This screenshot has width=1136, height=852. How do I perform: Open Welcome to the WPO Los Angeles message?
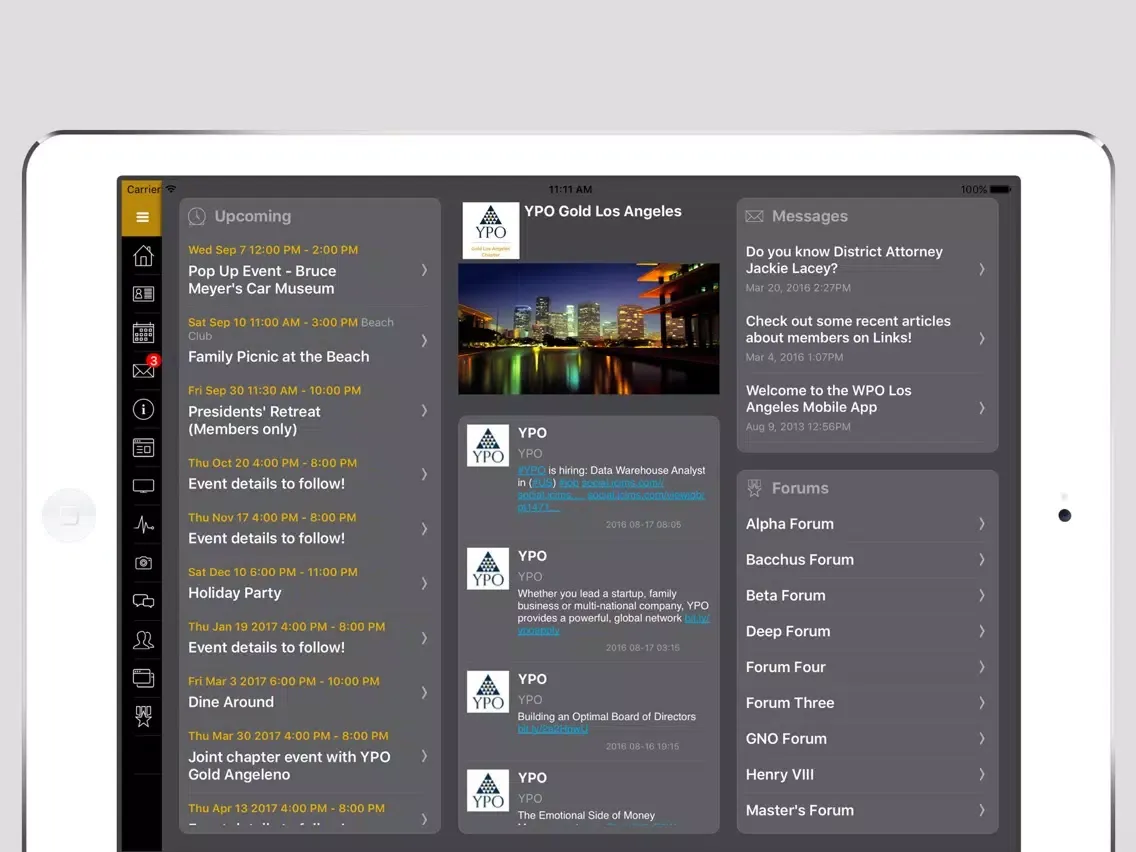coord(867,408)
